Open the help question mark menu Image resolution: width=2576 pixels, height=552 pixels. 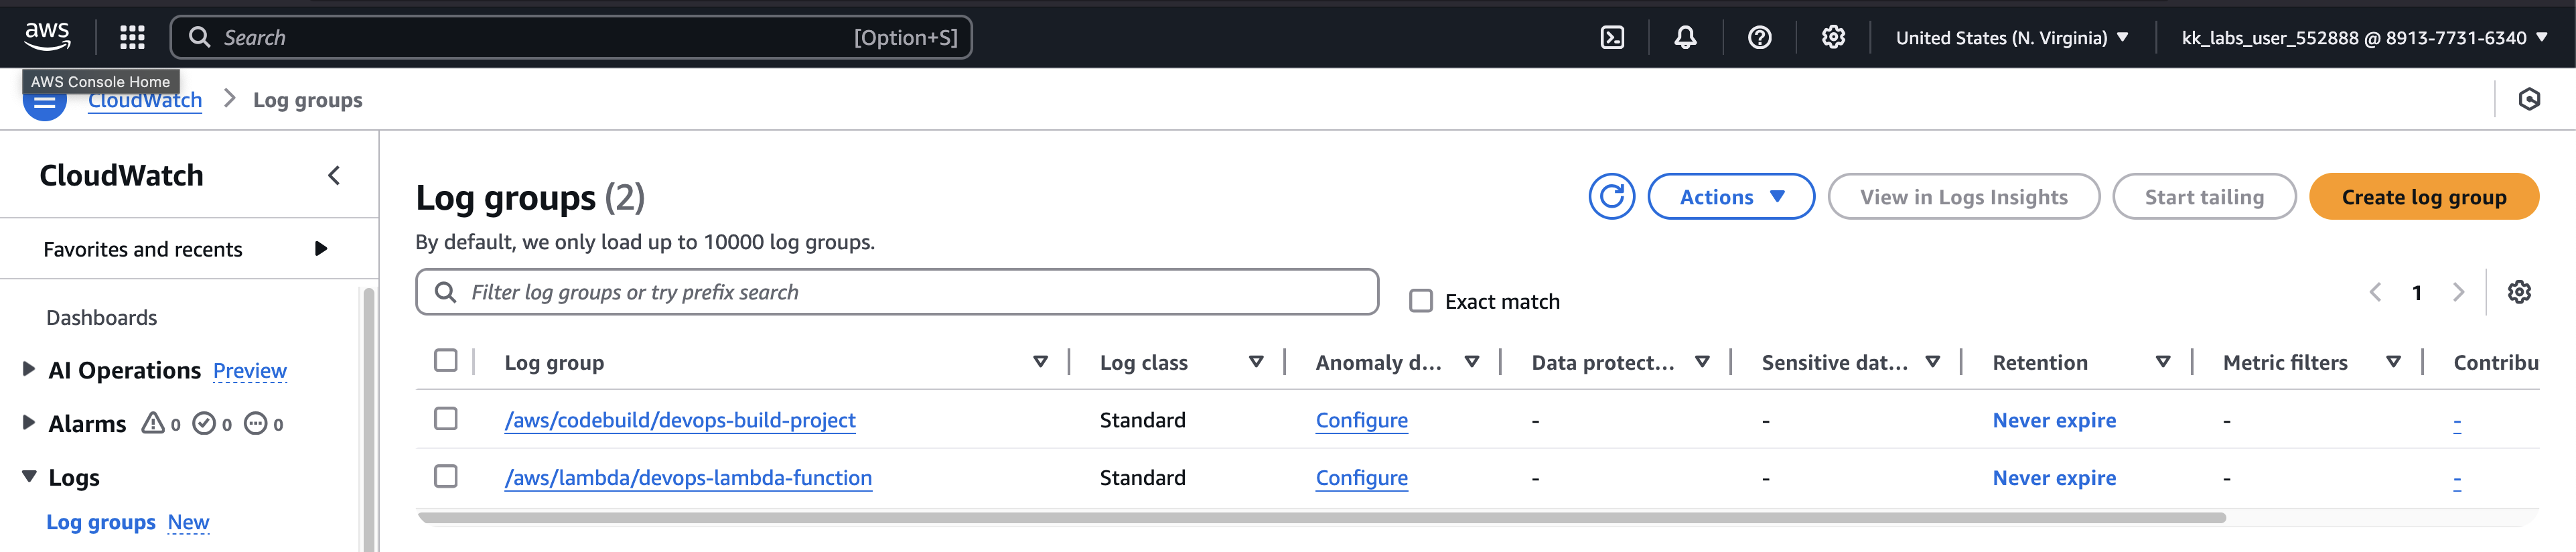click(1759, 38)
